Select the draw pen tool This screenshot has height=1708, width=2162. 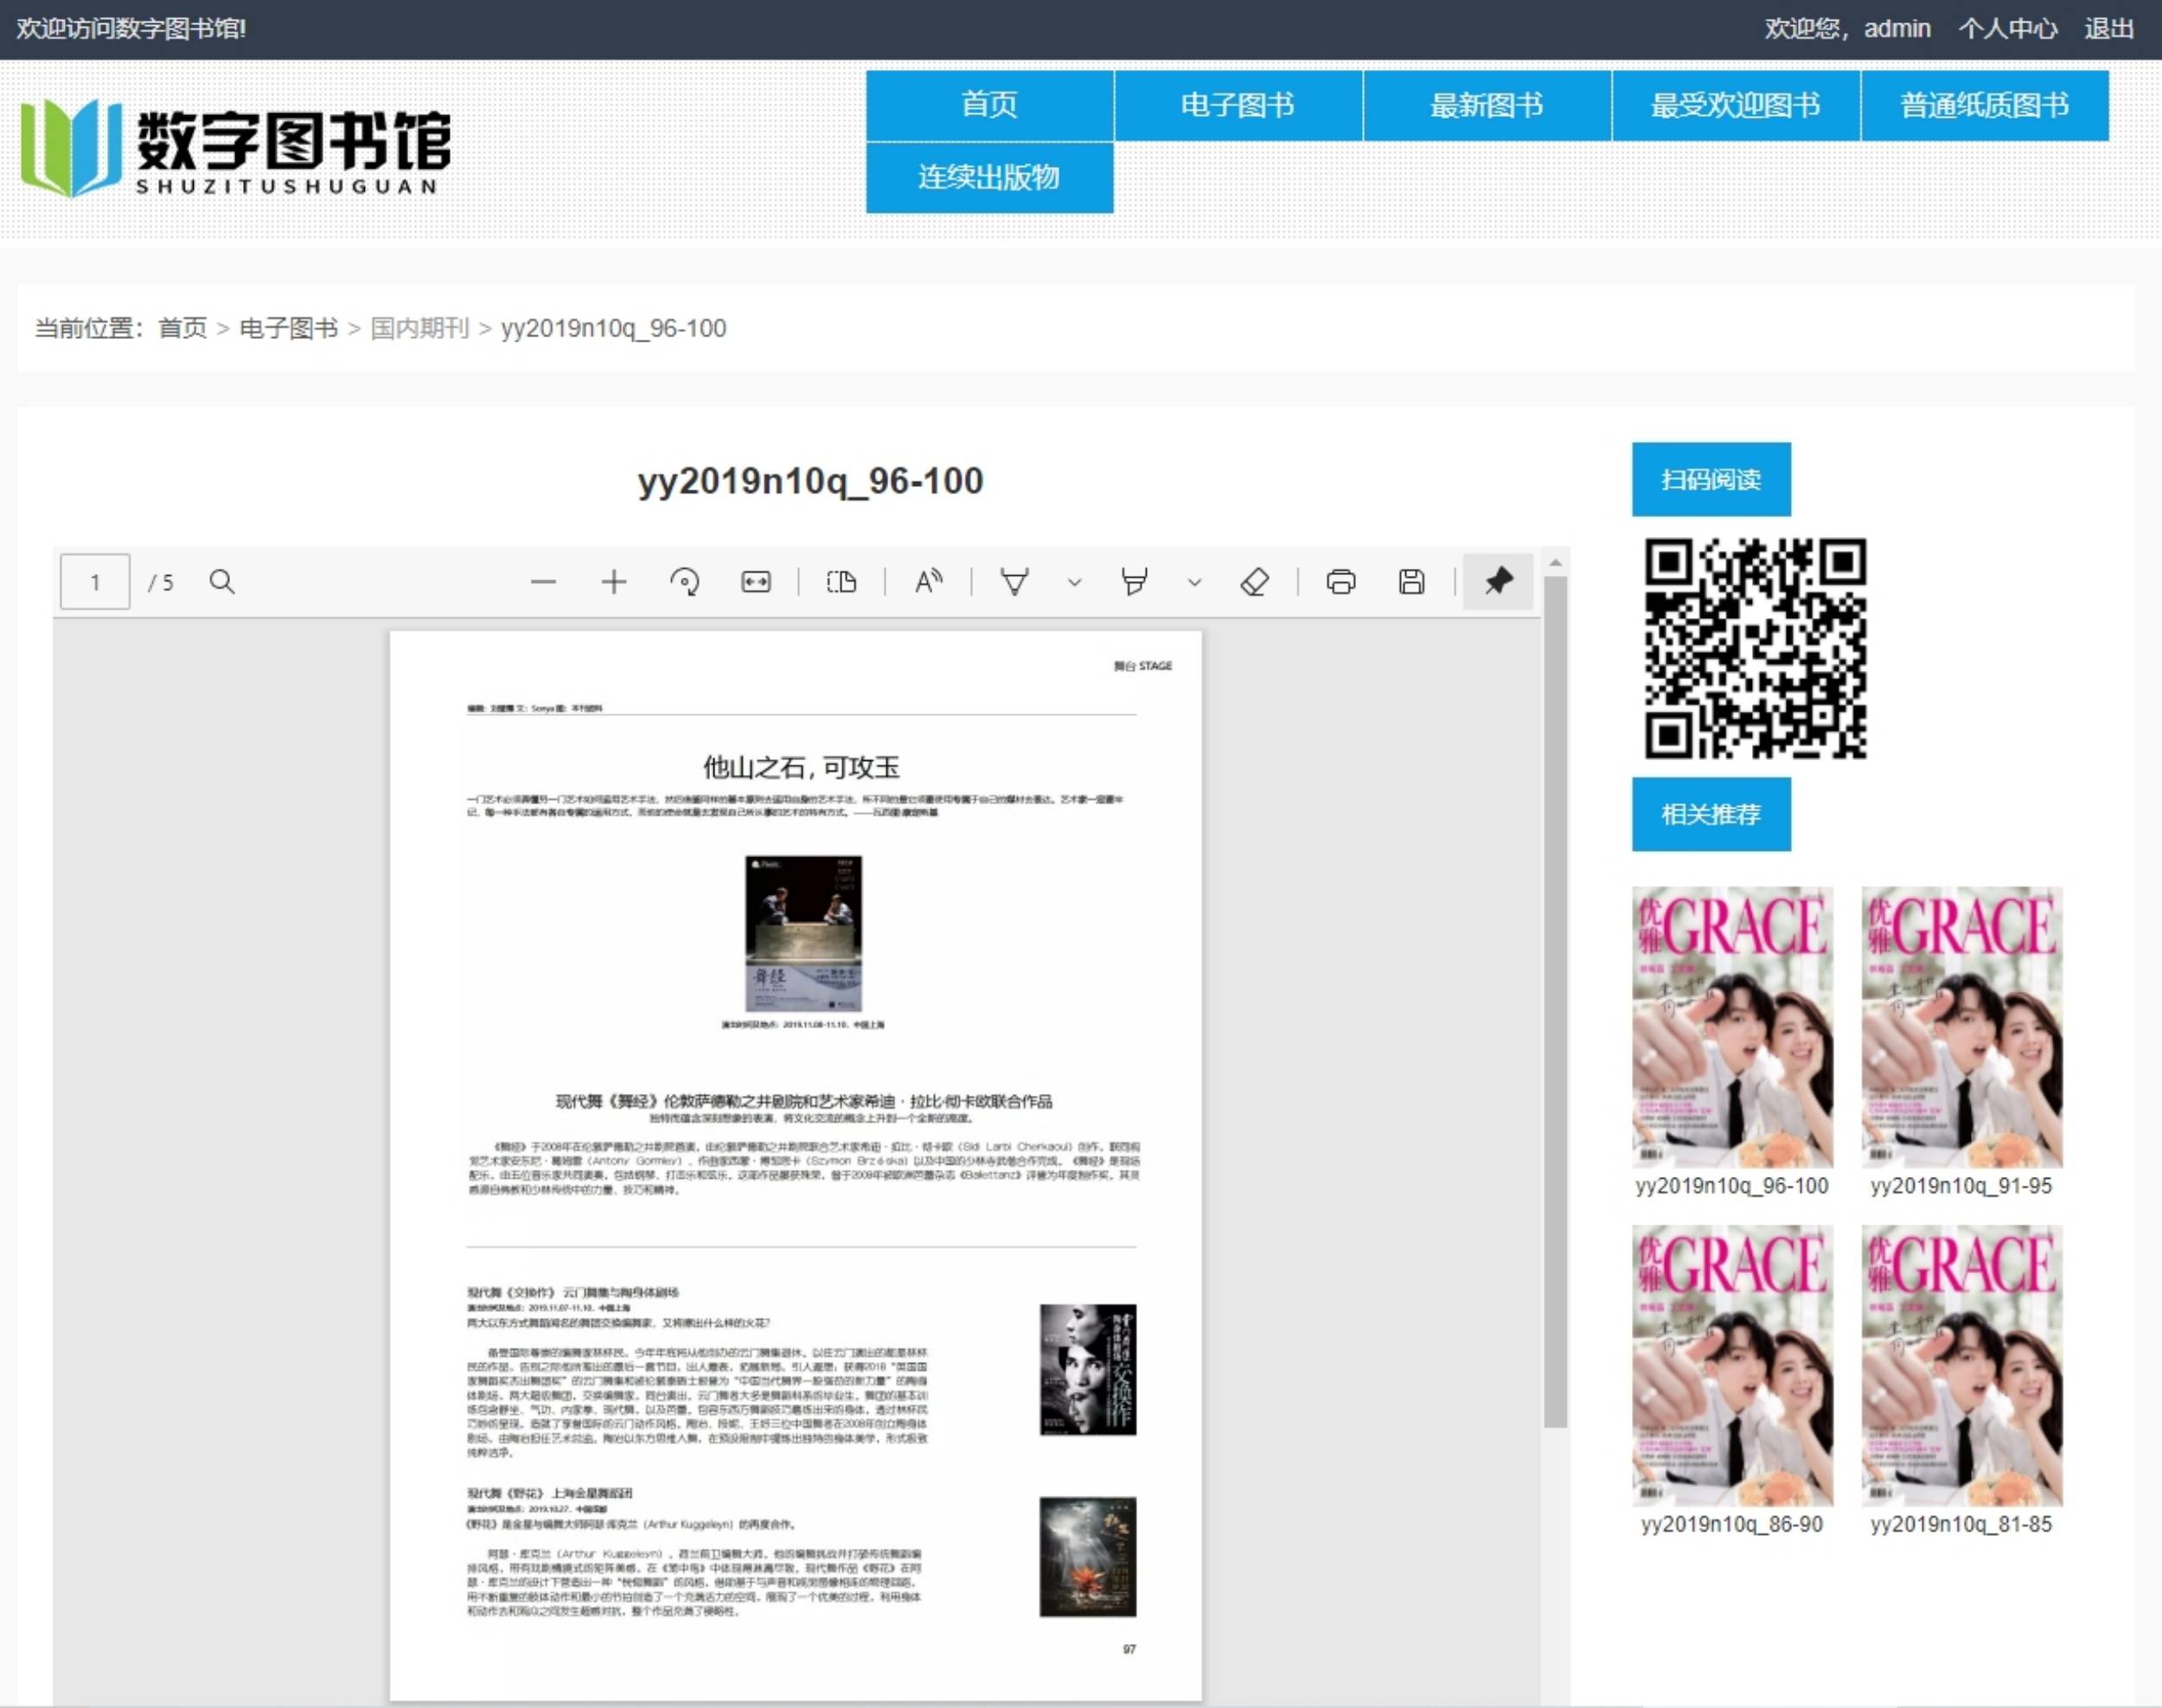tap(1015, 582)
